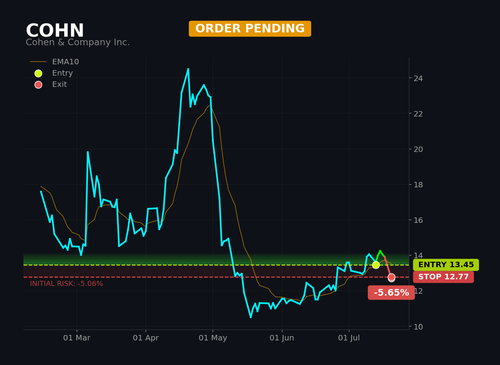500x365 pixels.
Task: Click the 24 price axis label
Action: 418,78
